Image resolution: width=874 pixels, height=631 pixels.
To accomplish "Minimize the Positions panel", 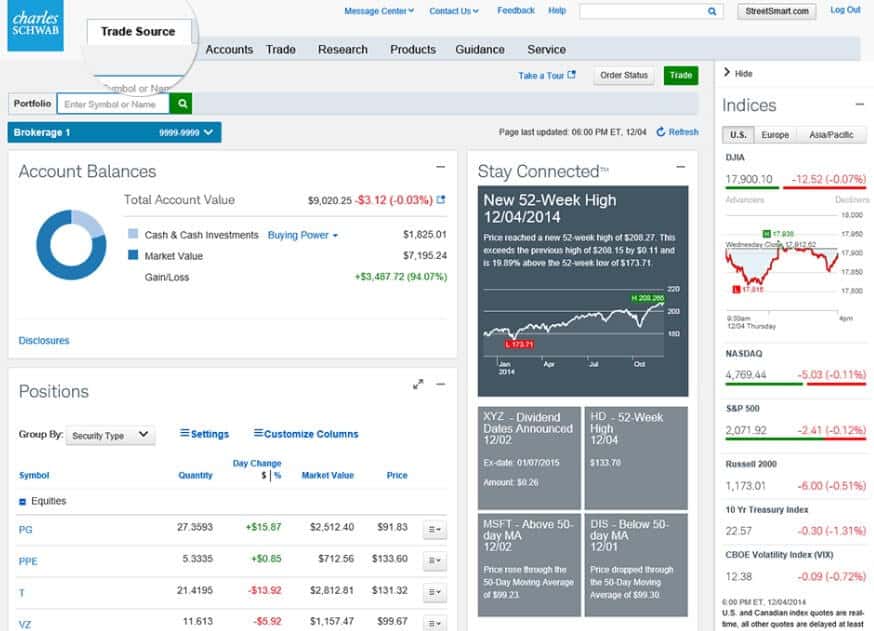I will (x=440, y=384).
